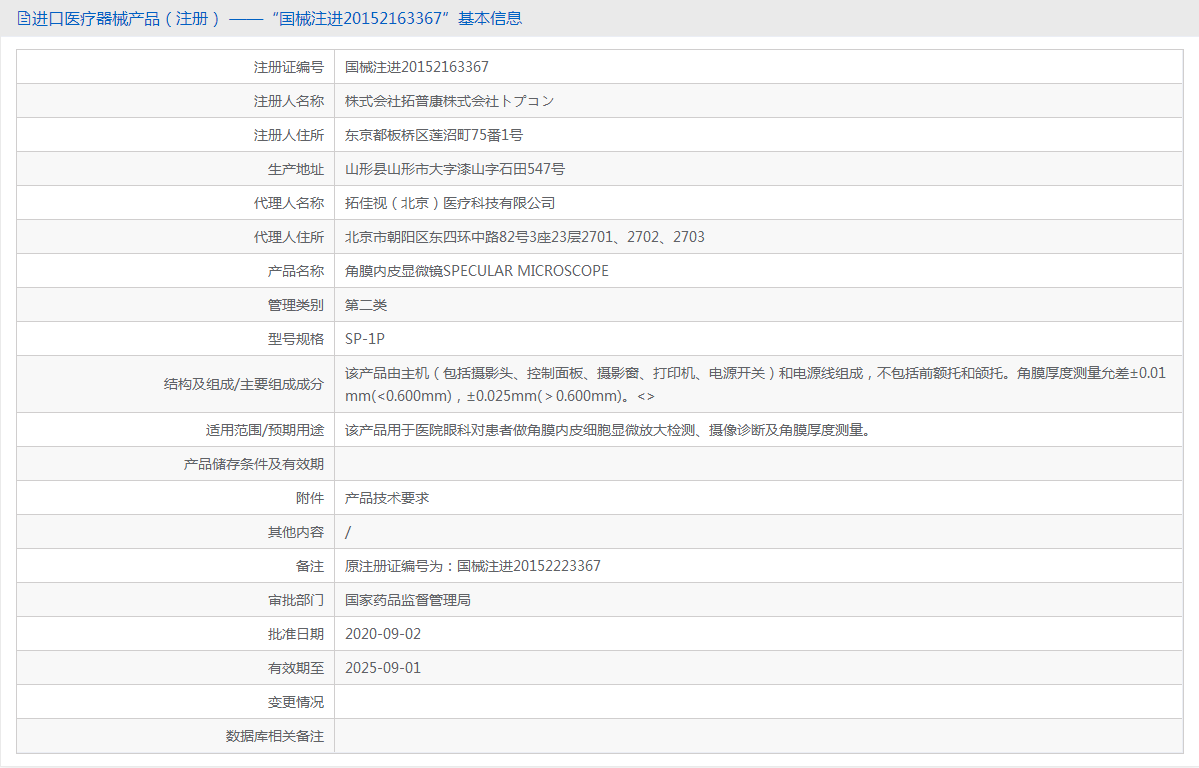1199x768 pixels.
Task: Select the 第二类 category value
Action: coord(366,305)
